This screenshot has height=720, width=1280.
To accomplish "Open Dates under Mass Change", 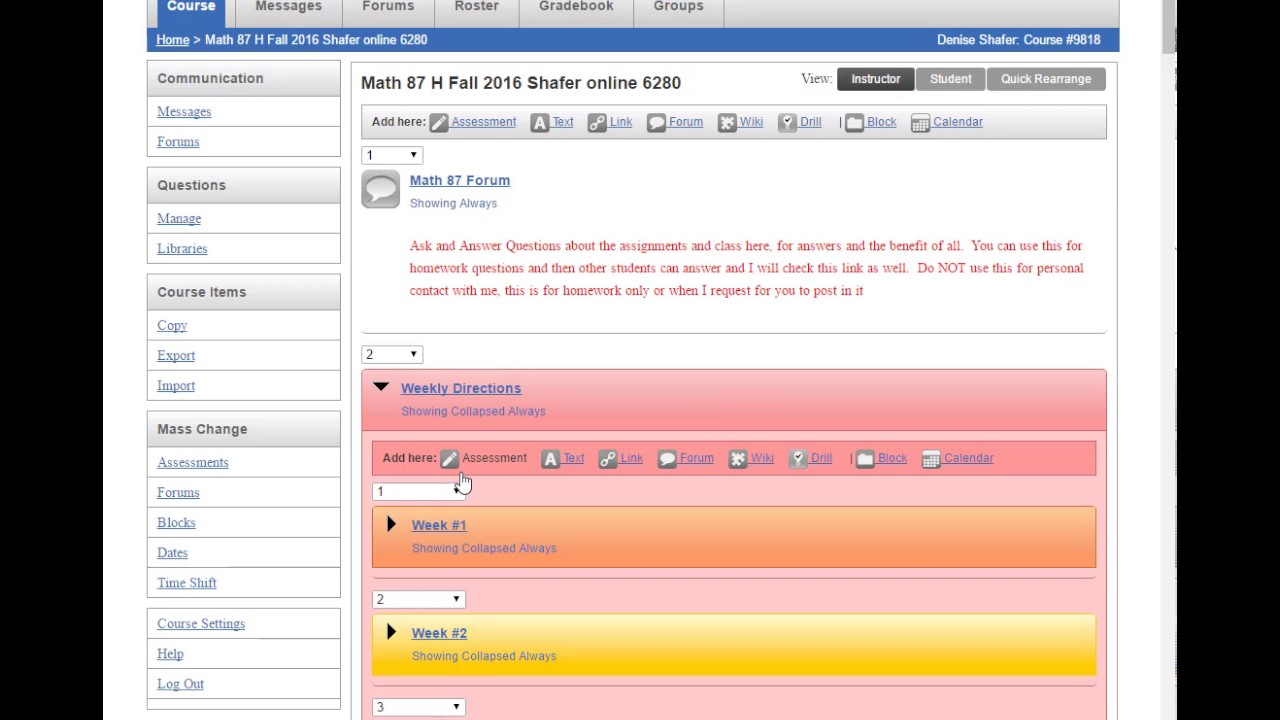I will [172, 553].
